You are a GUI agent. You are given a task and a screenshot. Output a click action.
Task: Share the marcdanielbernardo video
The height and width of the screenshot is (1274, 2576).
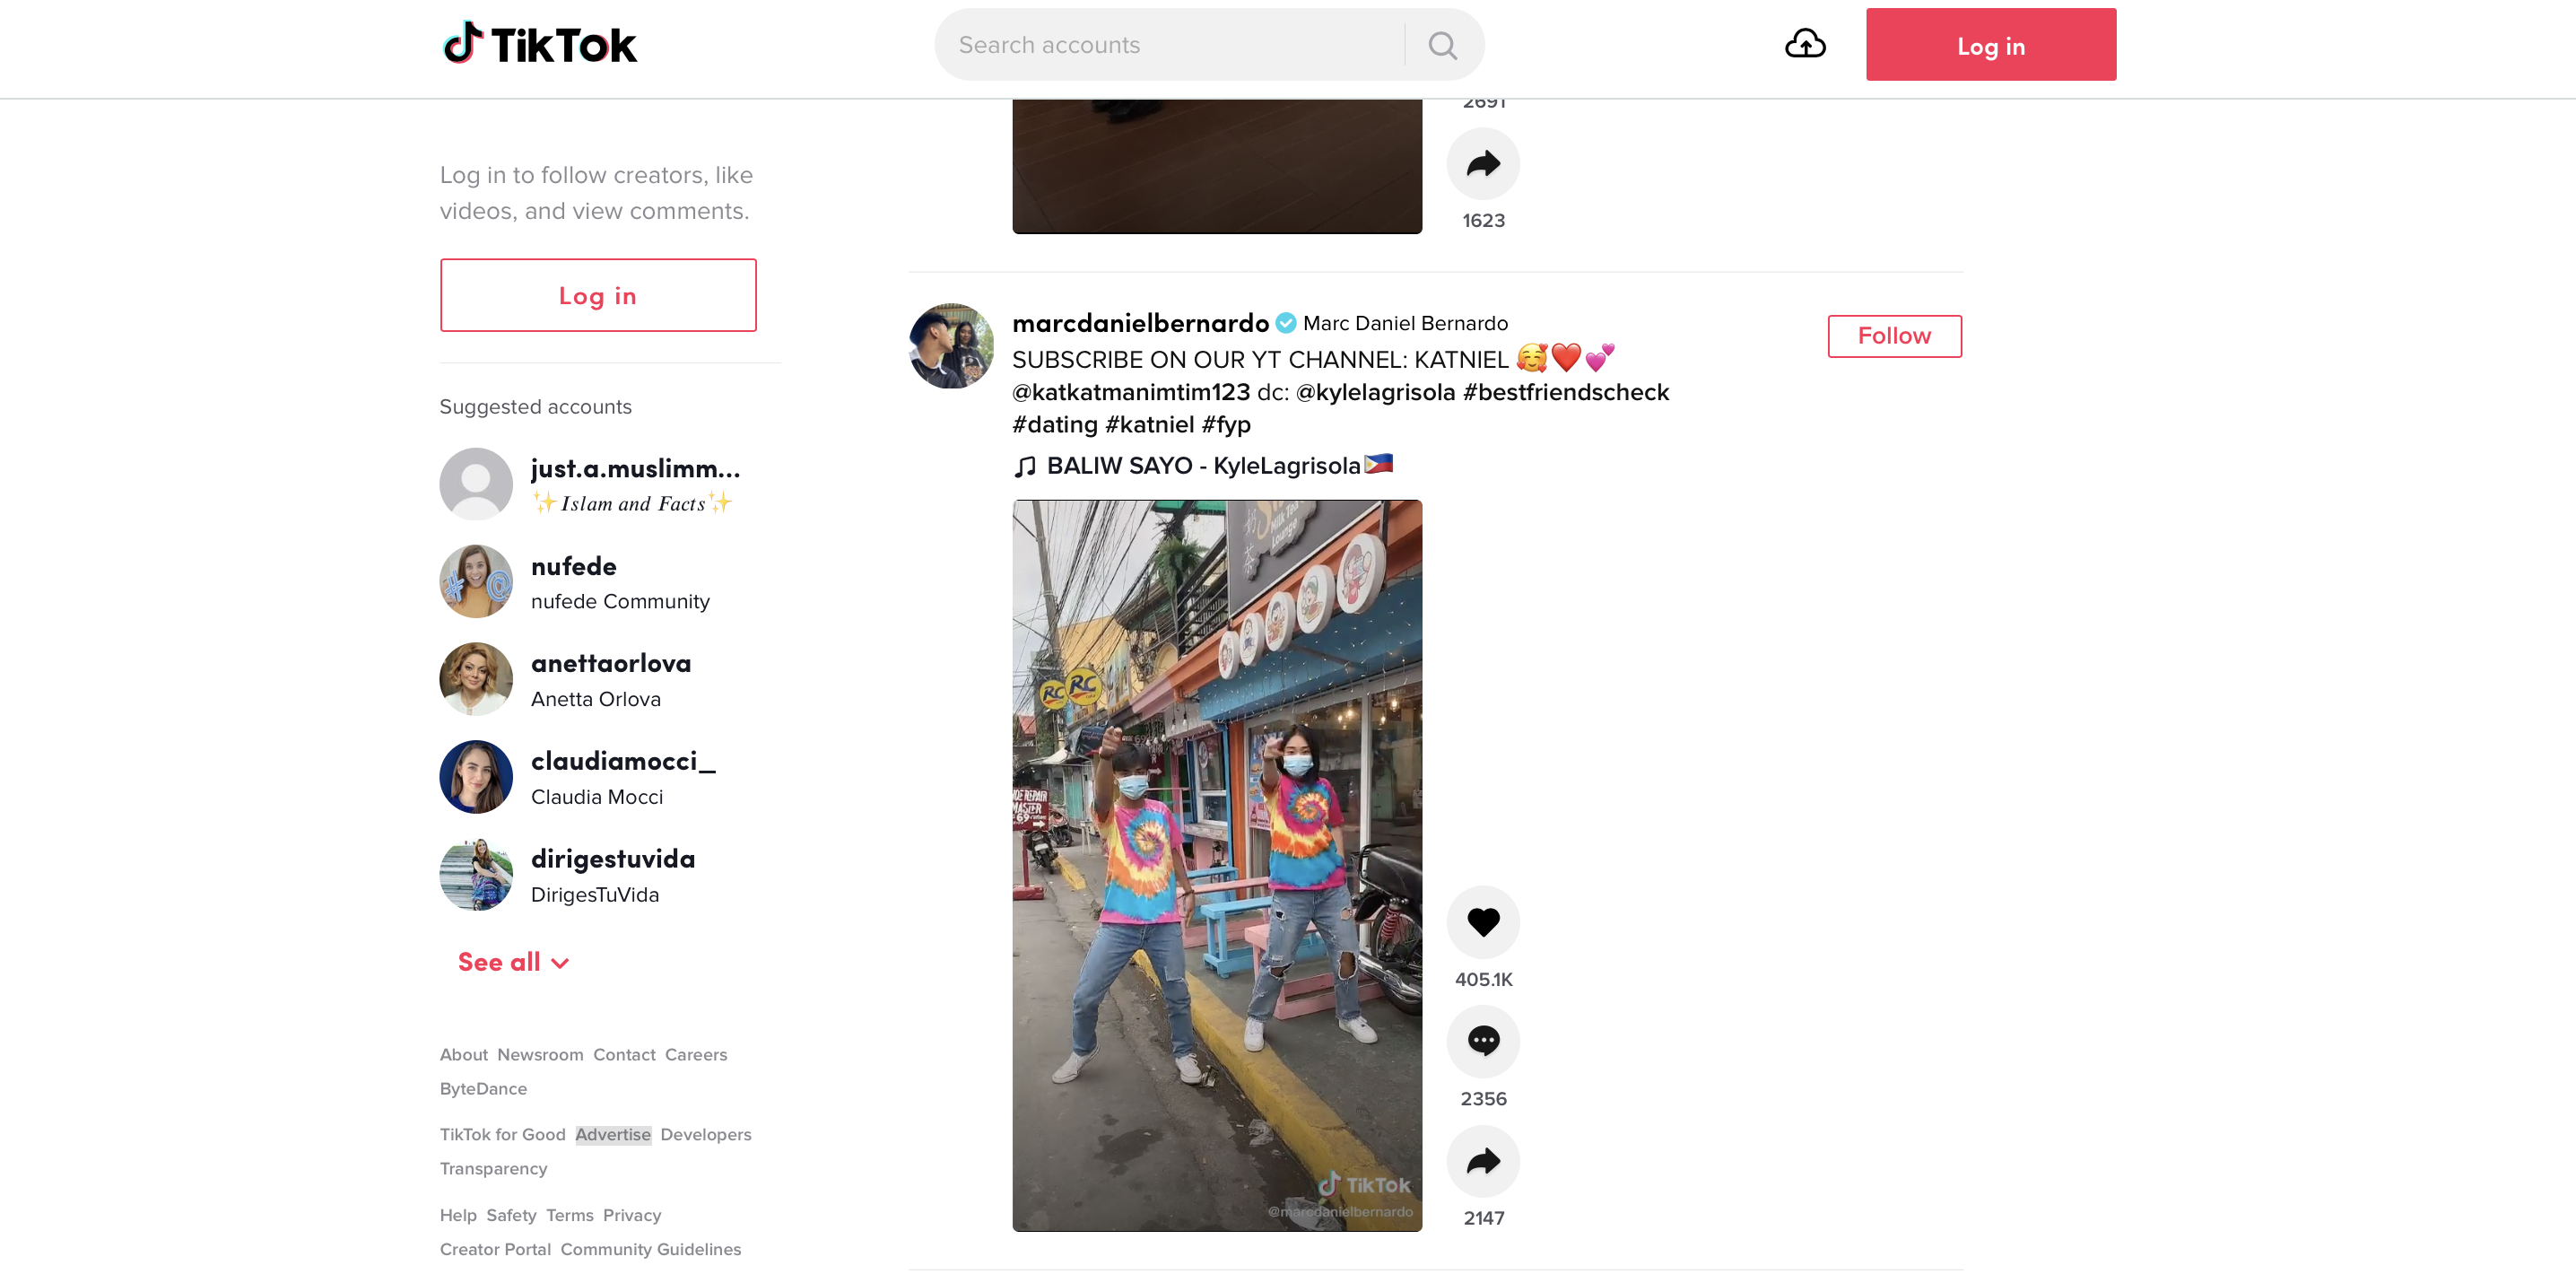tap(1483, 1161)
